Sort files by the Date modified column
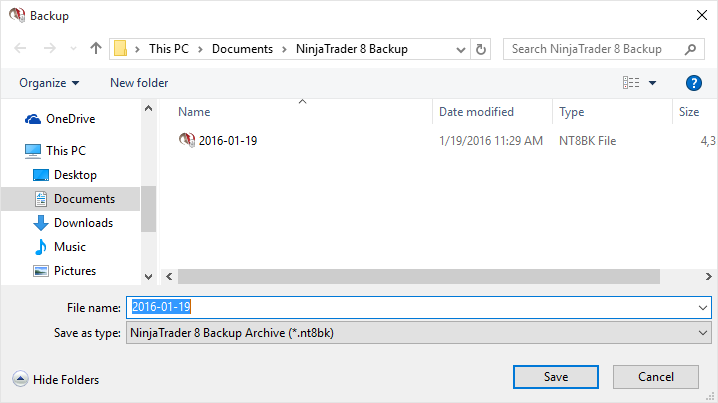Screen dimensions: 718x403 point(476,112)
